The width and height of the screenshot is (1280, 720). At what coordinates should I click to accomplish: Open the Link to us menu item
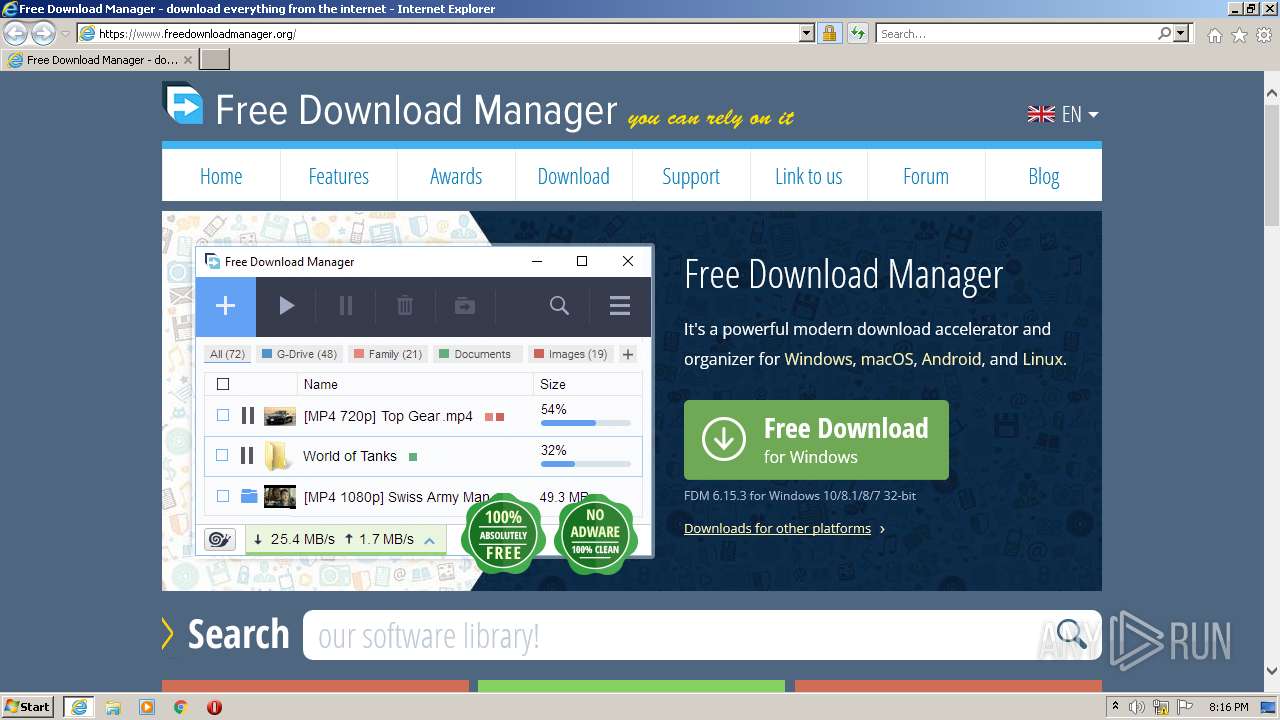[808, 176]
